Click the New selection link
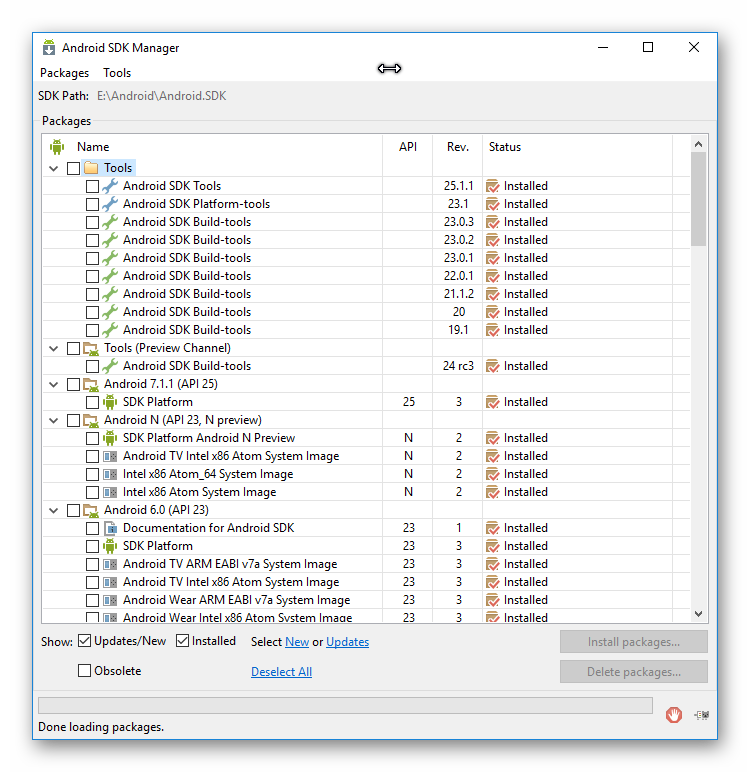This screenshot has width=750, height=772. (x=297, y=642)
